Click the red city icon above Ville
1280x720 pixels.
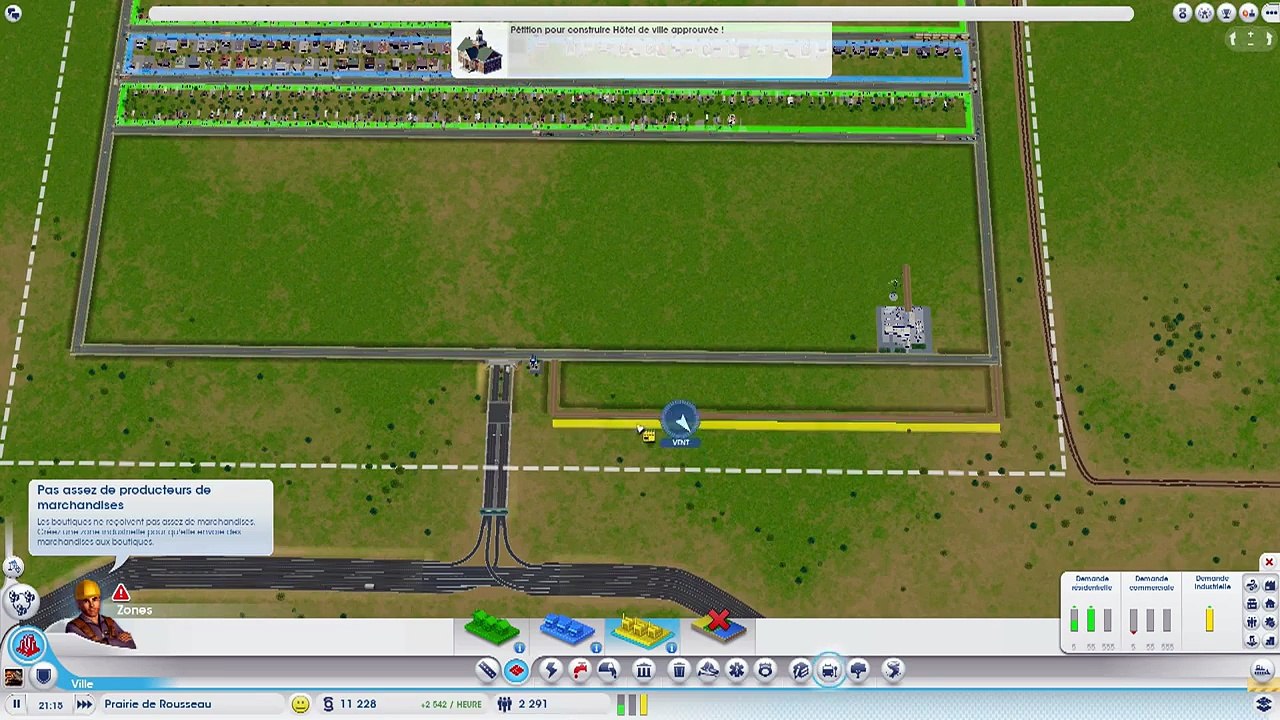[x=27, y=645]
